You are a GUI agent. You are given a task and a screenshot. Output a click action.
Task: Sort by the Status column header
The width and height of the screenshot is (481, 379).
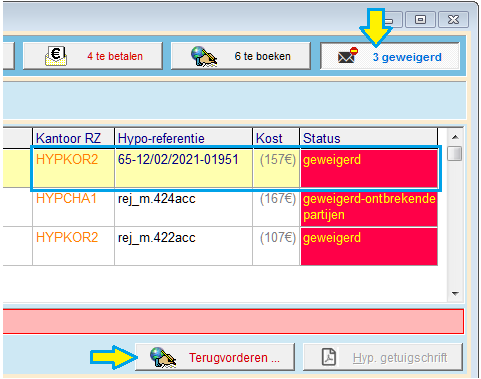click(x=368, y=138)
